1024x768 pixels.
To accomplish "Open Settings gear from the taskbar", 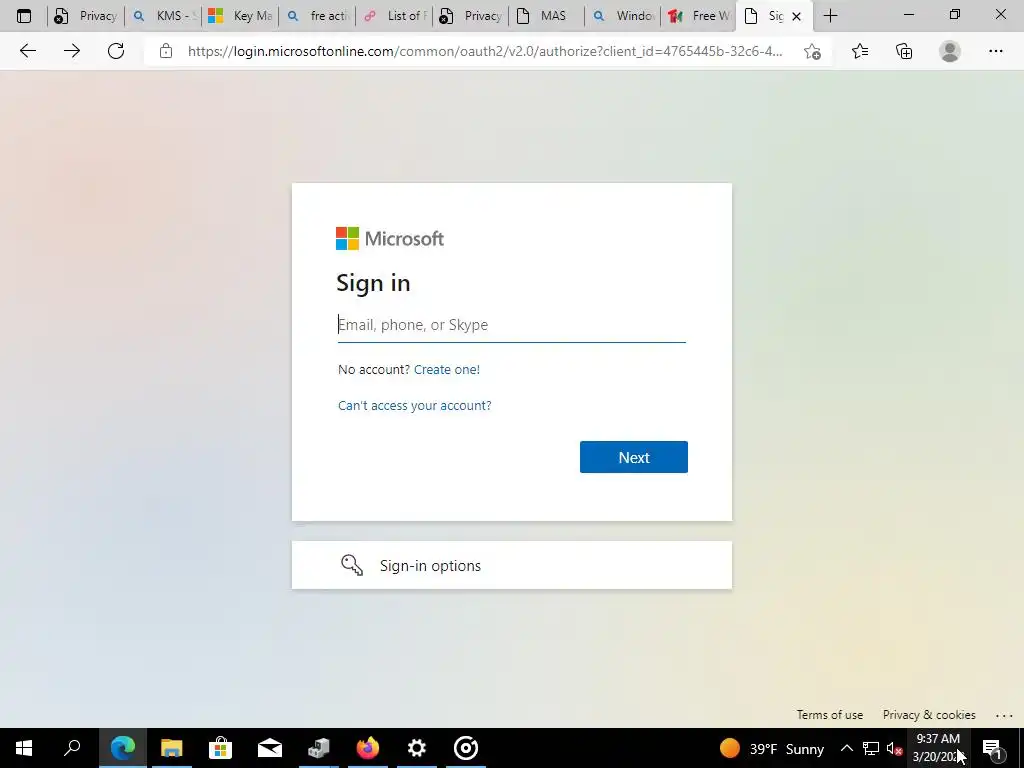I will pyautogui.click(x=417, y=748).
